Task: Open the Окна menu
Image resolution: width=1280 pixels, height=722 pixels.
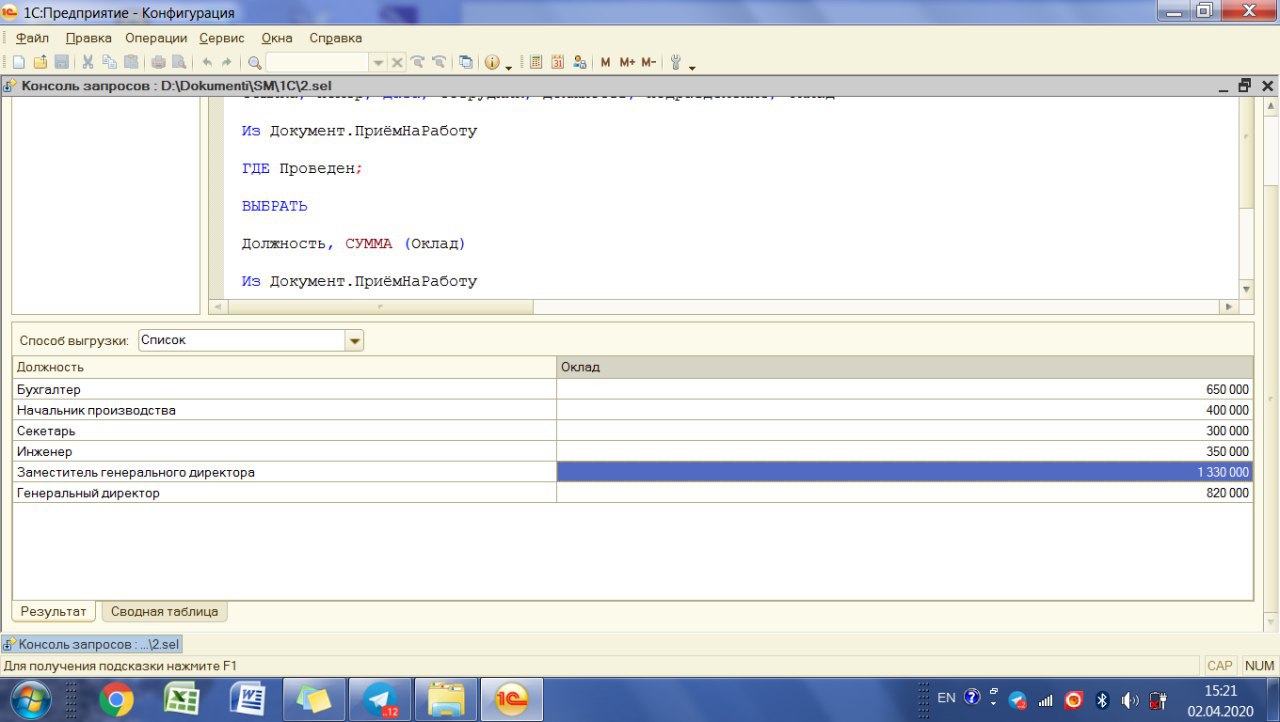Action: point(277,38)
